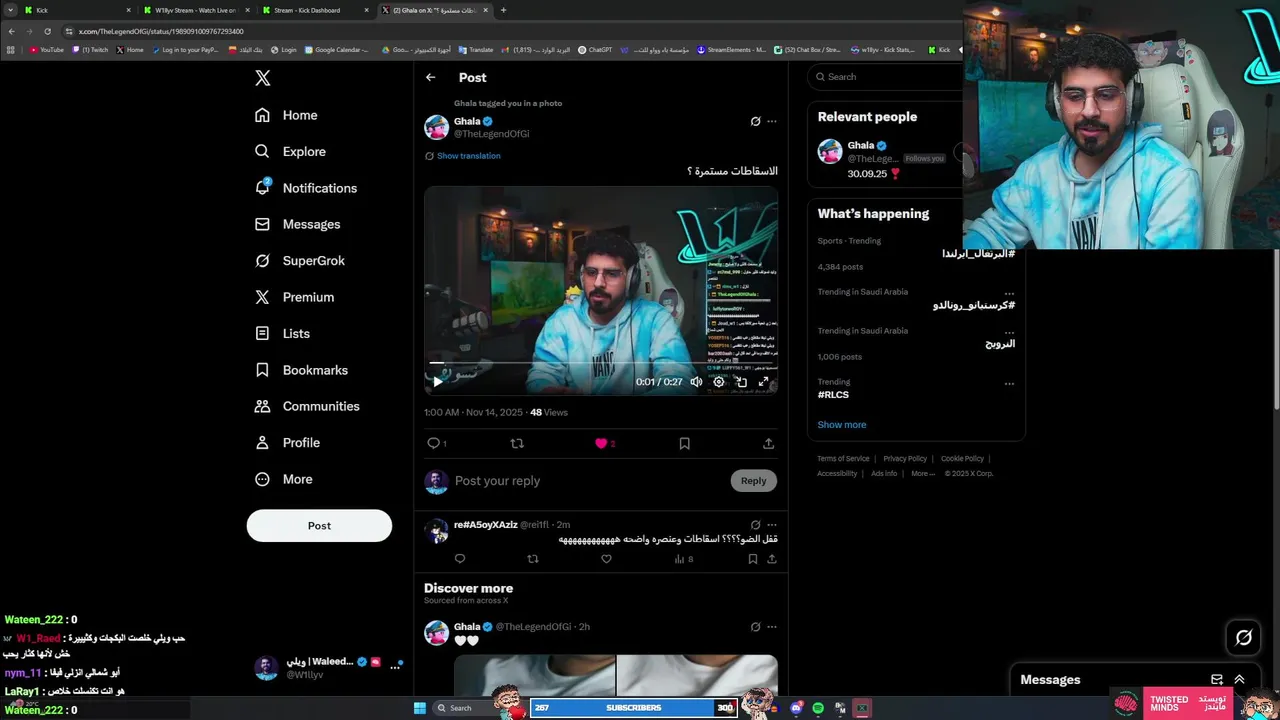Open the Terms of Service link

tap(843, 459)
